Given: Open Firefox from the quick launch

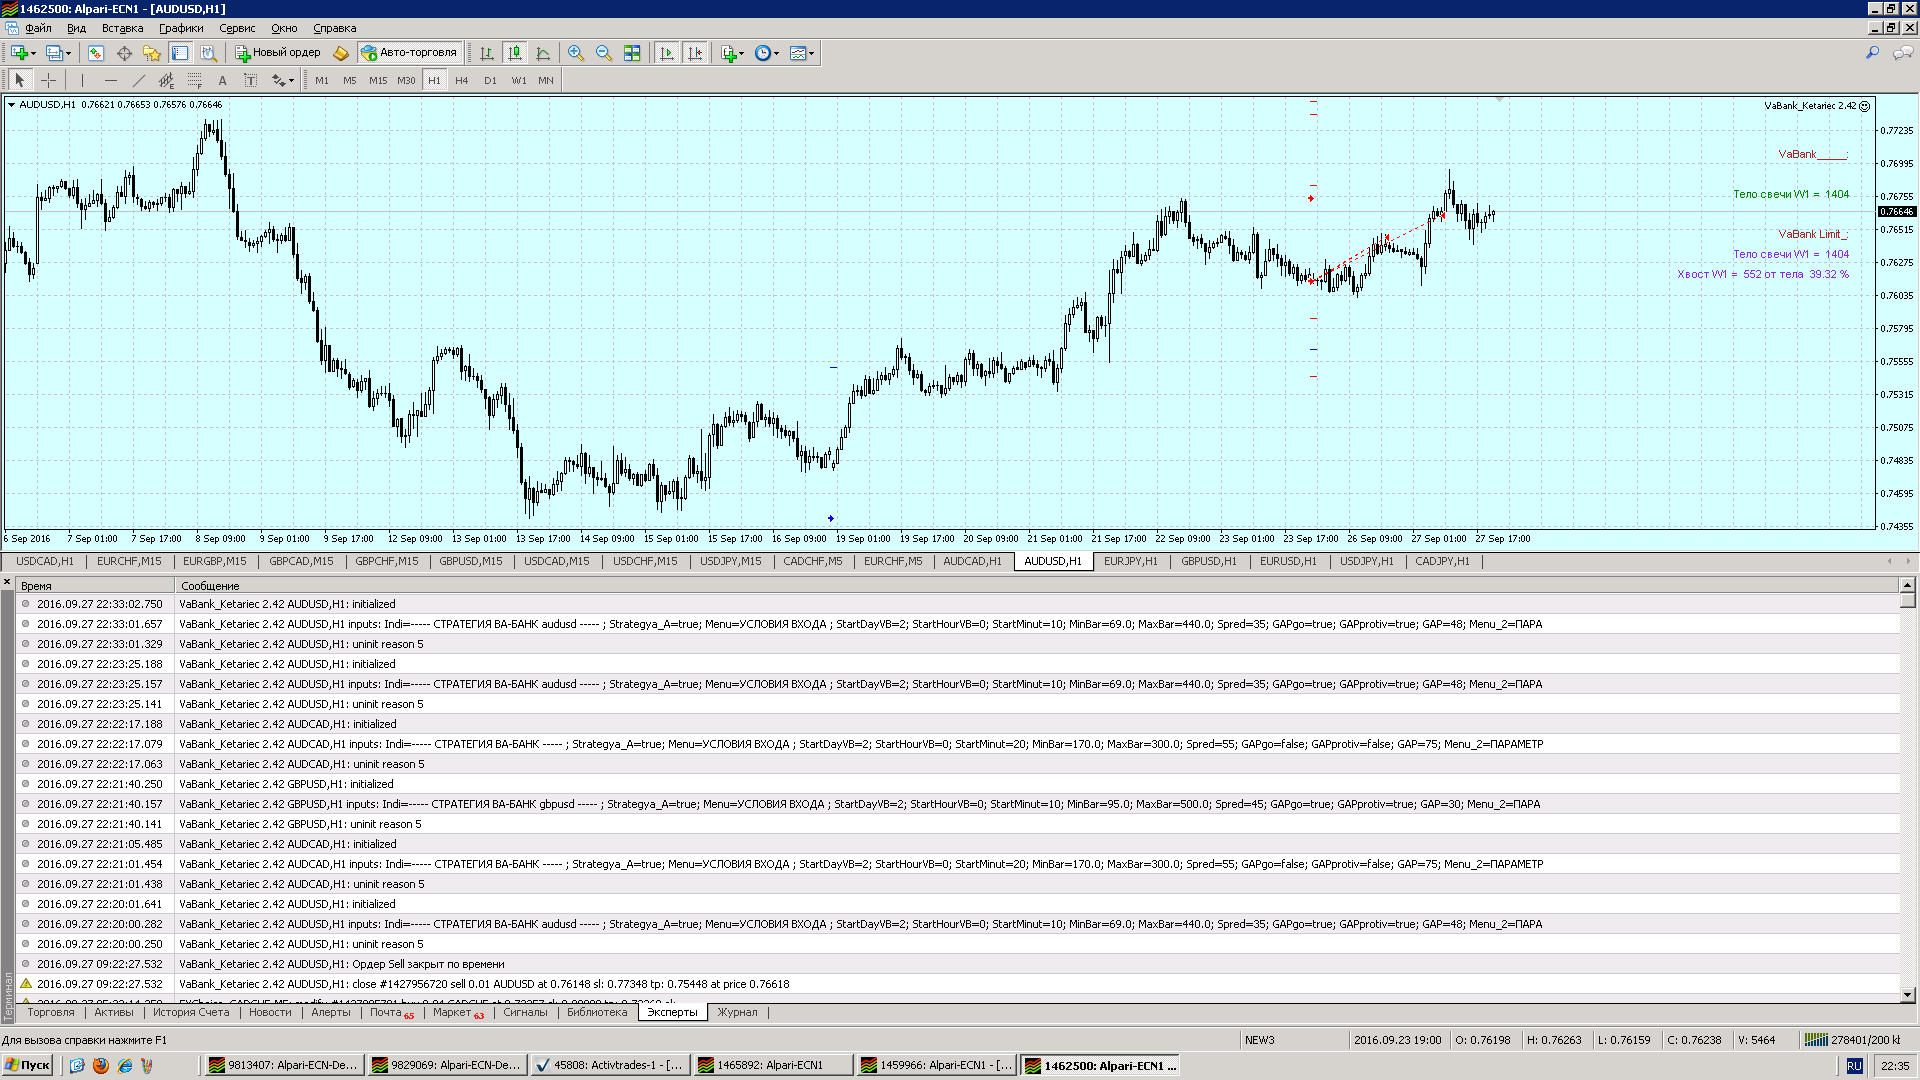Looking at the screenshot, I should pos(100,1065).
